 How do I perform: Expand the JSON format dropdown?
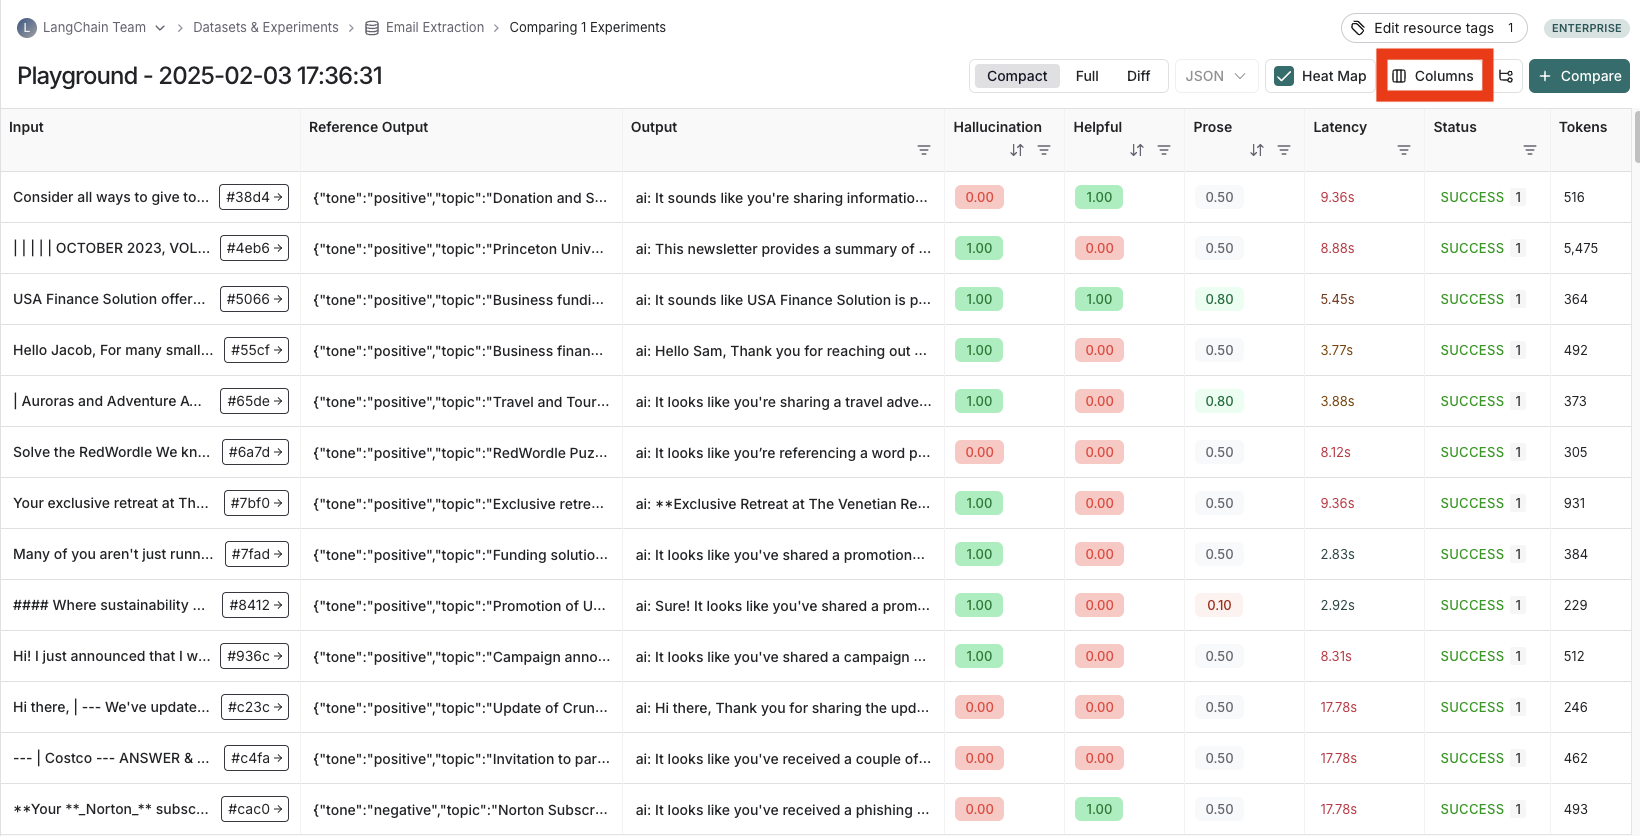tap(1215, 76)
